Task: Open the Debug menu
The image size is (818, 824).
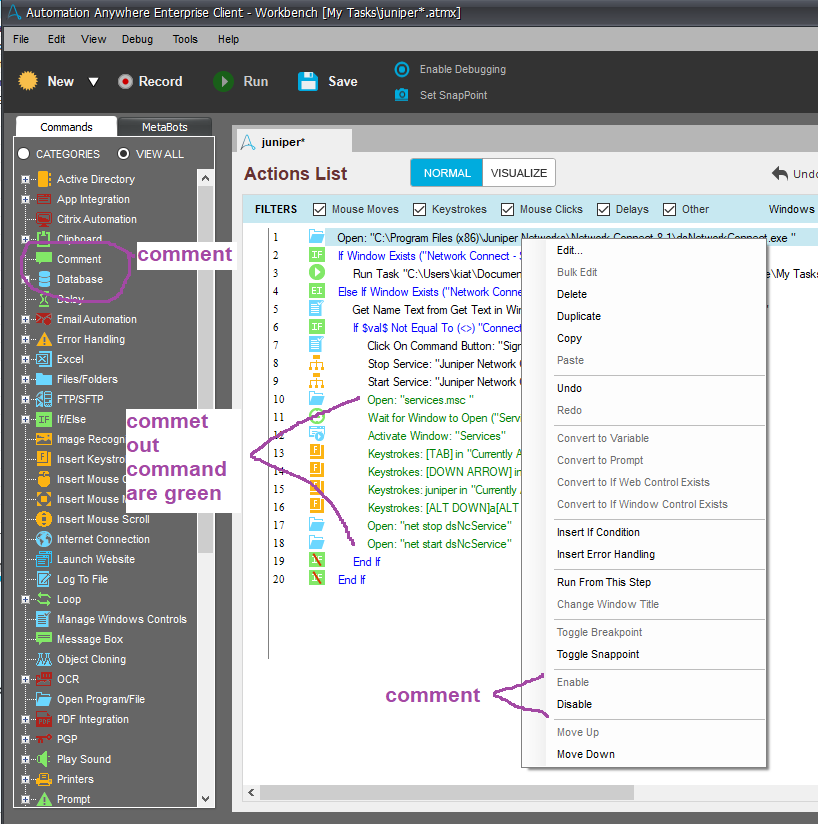Action: point(137,39)
